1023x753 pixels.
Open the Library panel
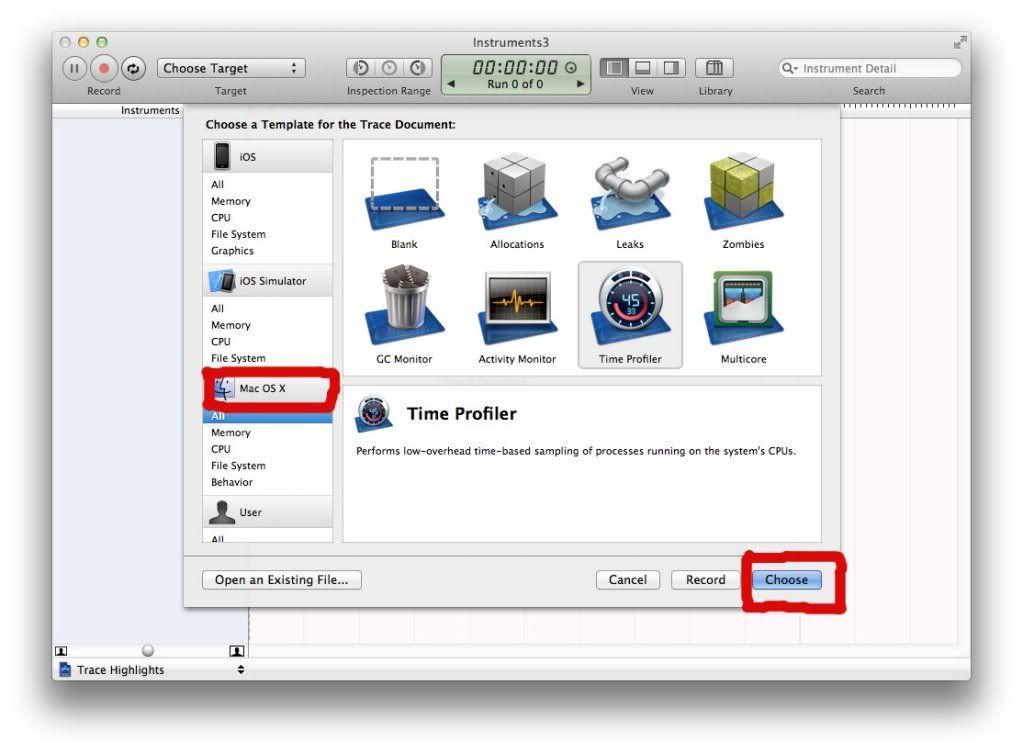tap(714, 68)
